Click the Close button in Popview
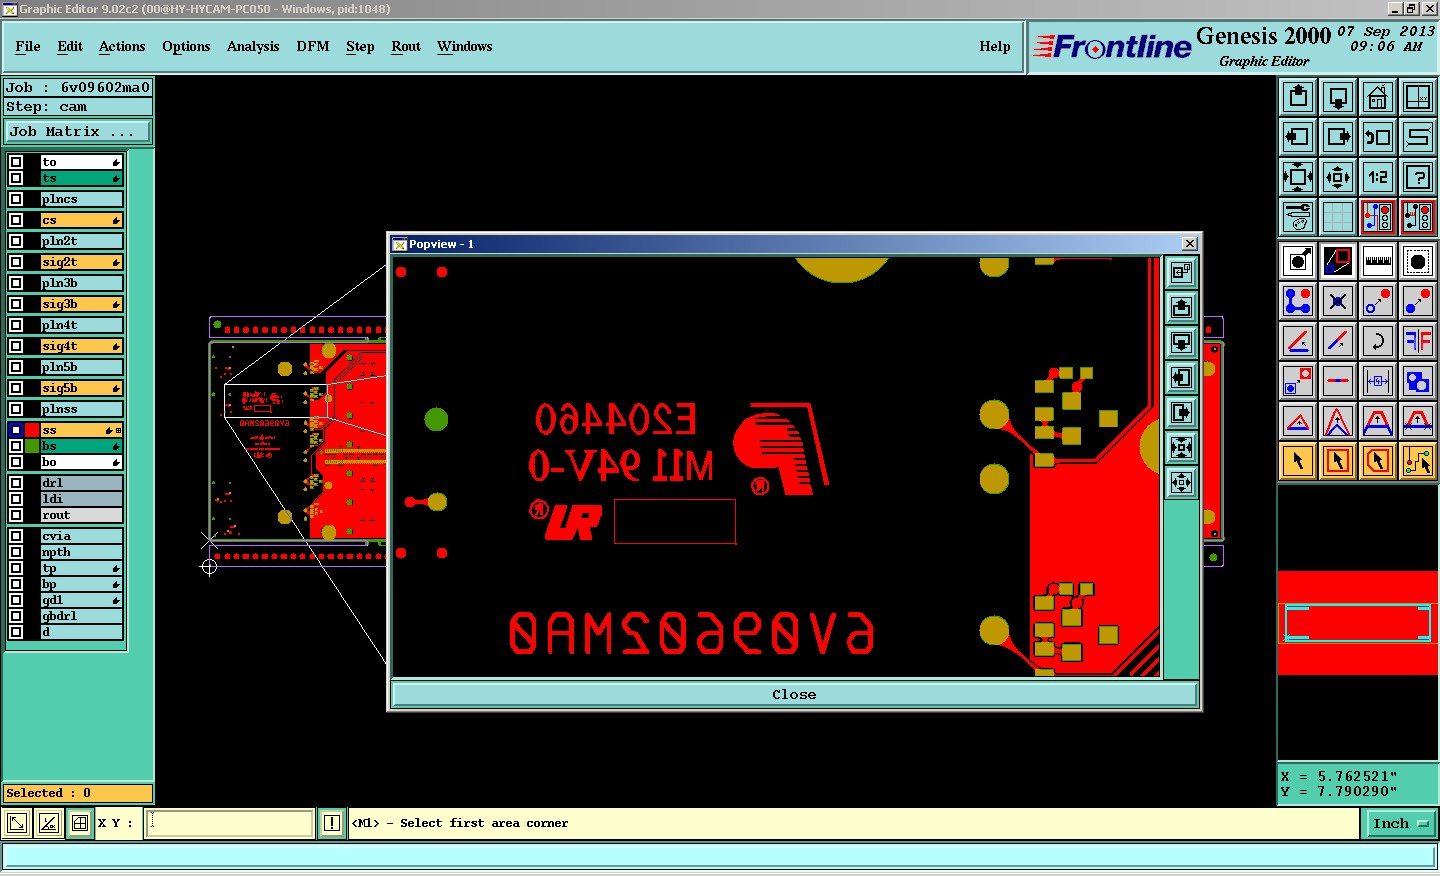This screenshot has width=1440, height=876. pos(795,694)
